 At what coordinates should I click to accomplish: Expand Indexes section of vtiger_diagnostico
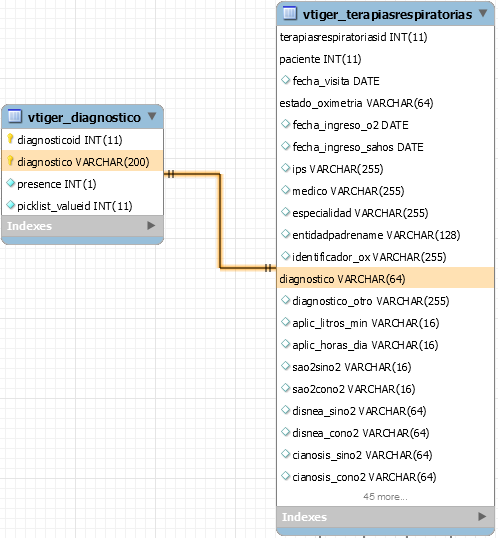pos(151,225)
